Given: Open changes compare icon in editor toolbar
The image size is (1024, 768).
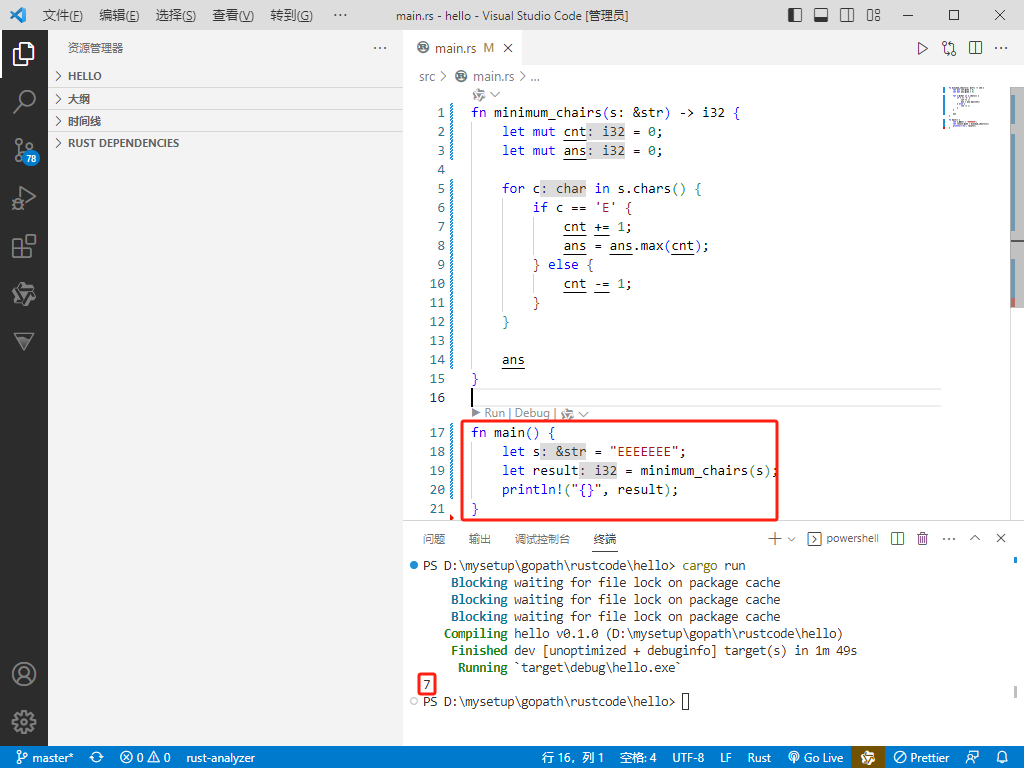Looking at the screenshot, I should coord(949,48).
